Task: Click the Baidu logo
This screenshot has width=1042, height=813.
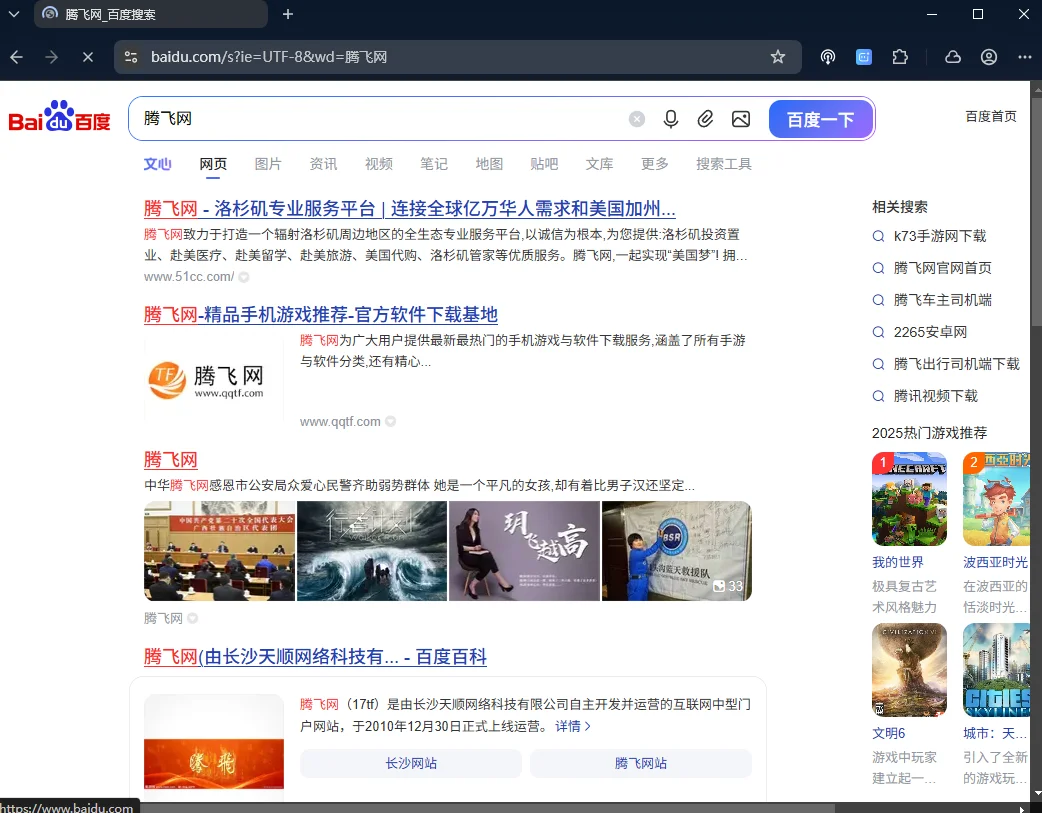Action: coord(59,117)
